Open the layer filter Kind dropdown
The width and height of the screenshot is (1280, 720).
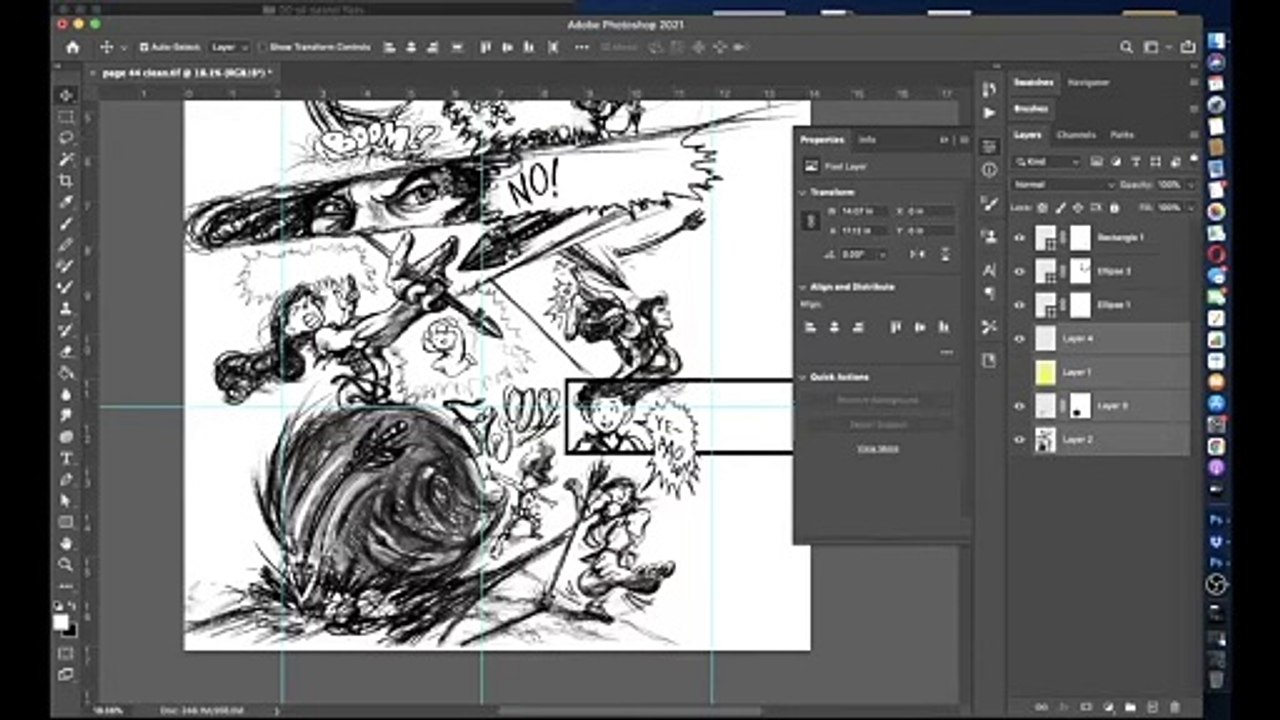1047,161
